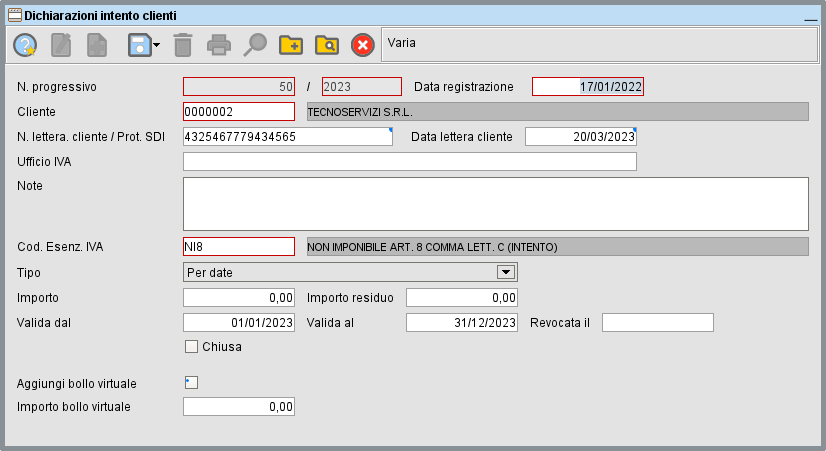Minimize the Dichiarazioni intento clienti window
This screenshot has height=451, width=826.
point(810,19)
